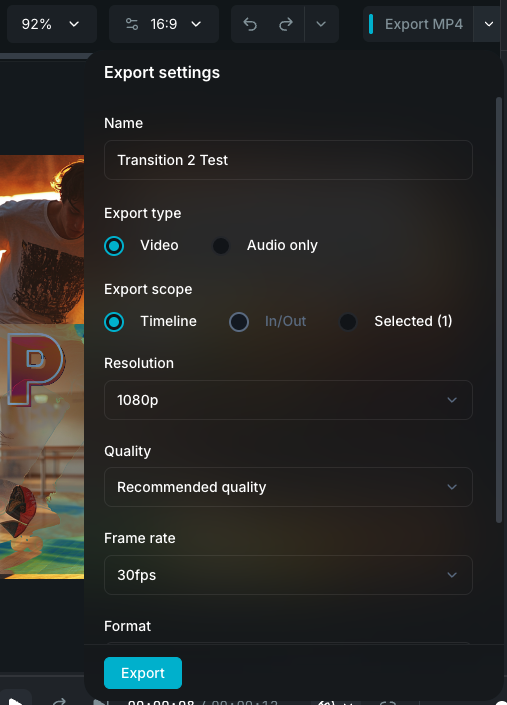Click the 'Quality' label
The image size is (507, 705).
(128, 451)
